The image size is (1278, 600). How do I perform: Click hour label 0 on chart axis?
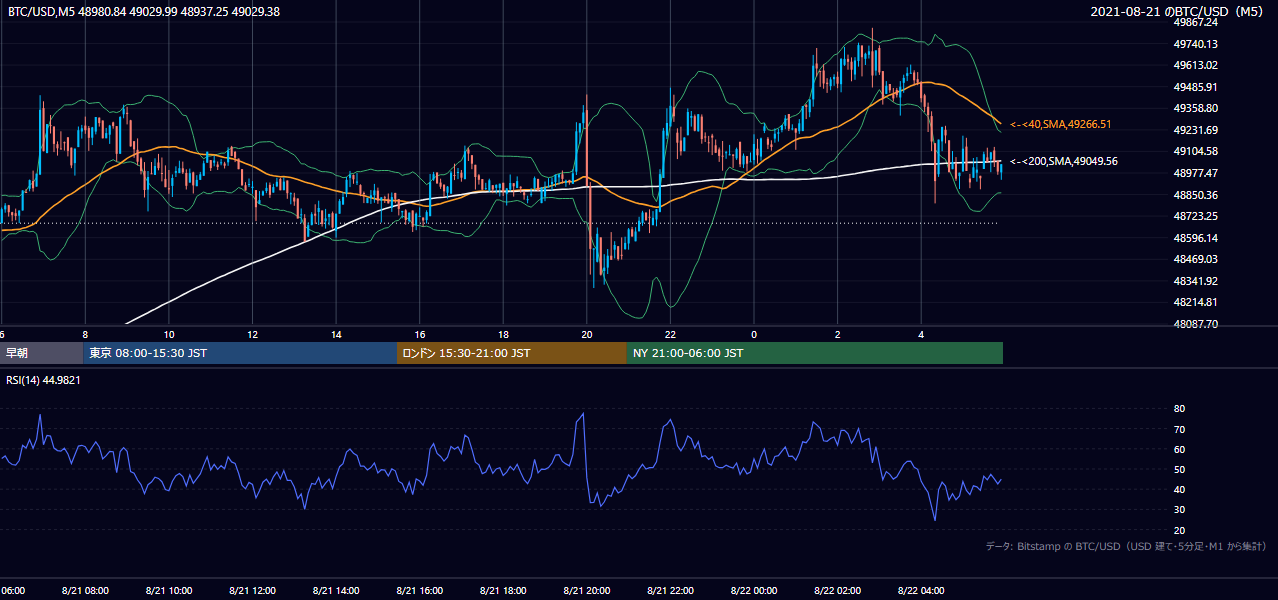[754, 334]
